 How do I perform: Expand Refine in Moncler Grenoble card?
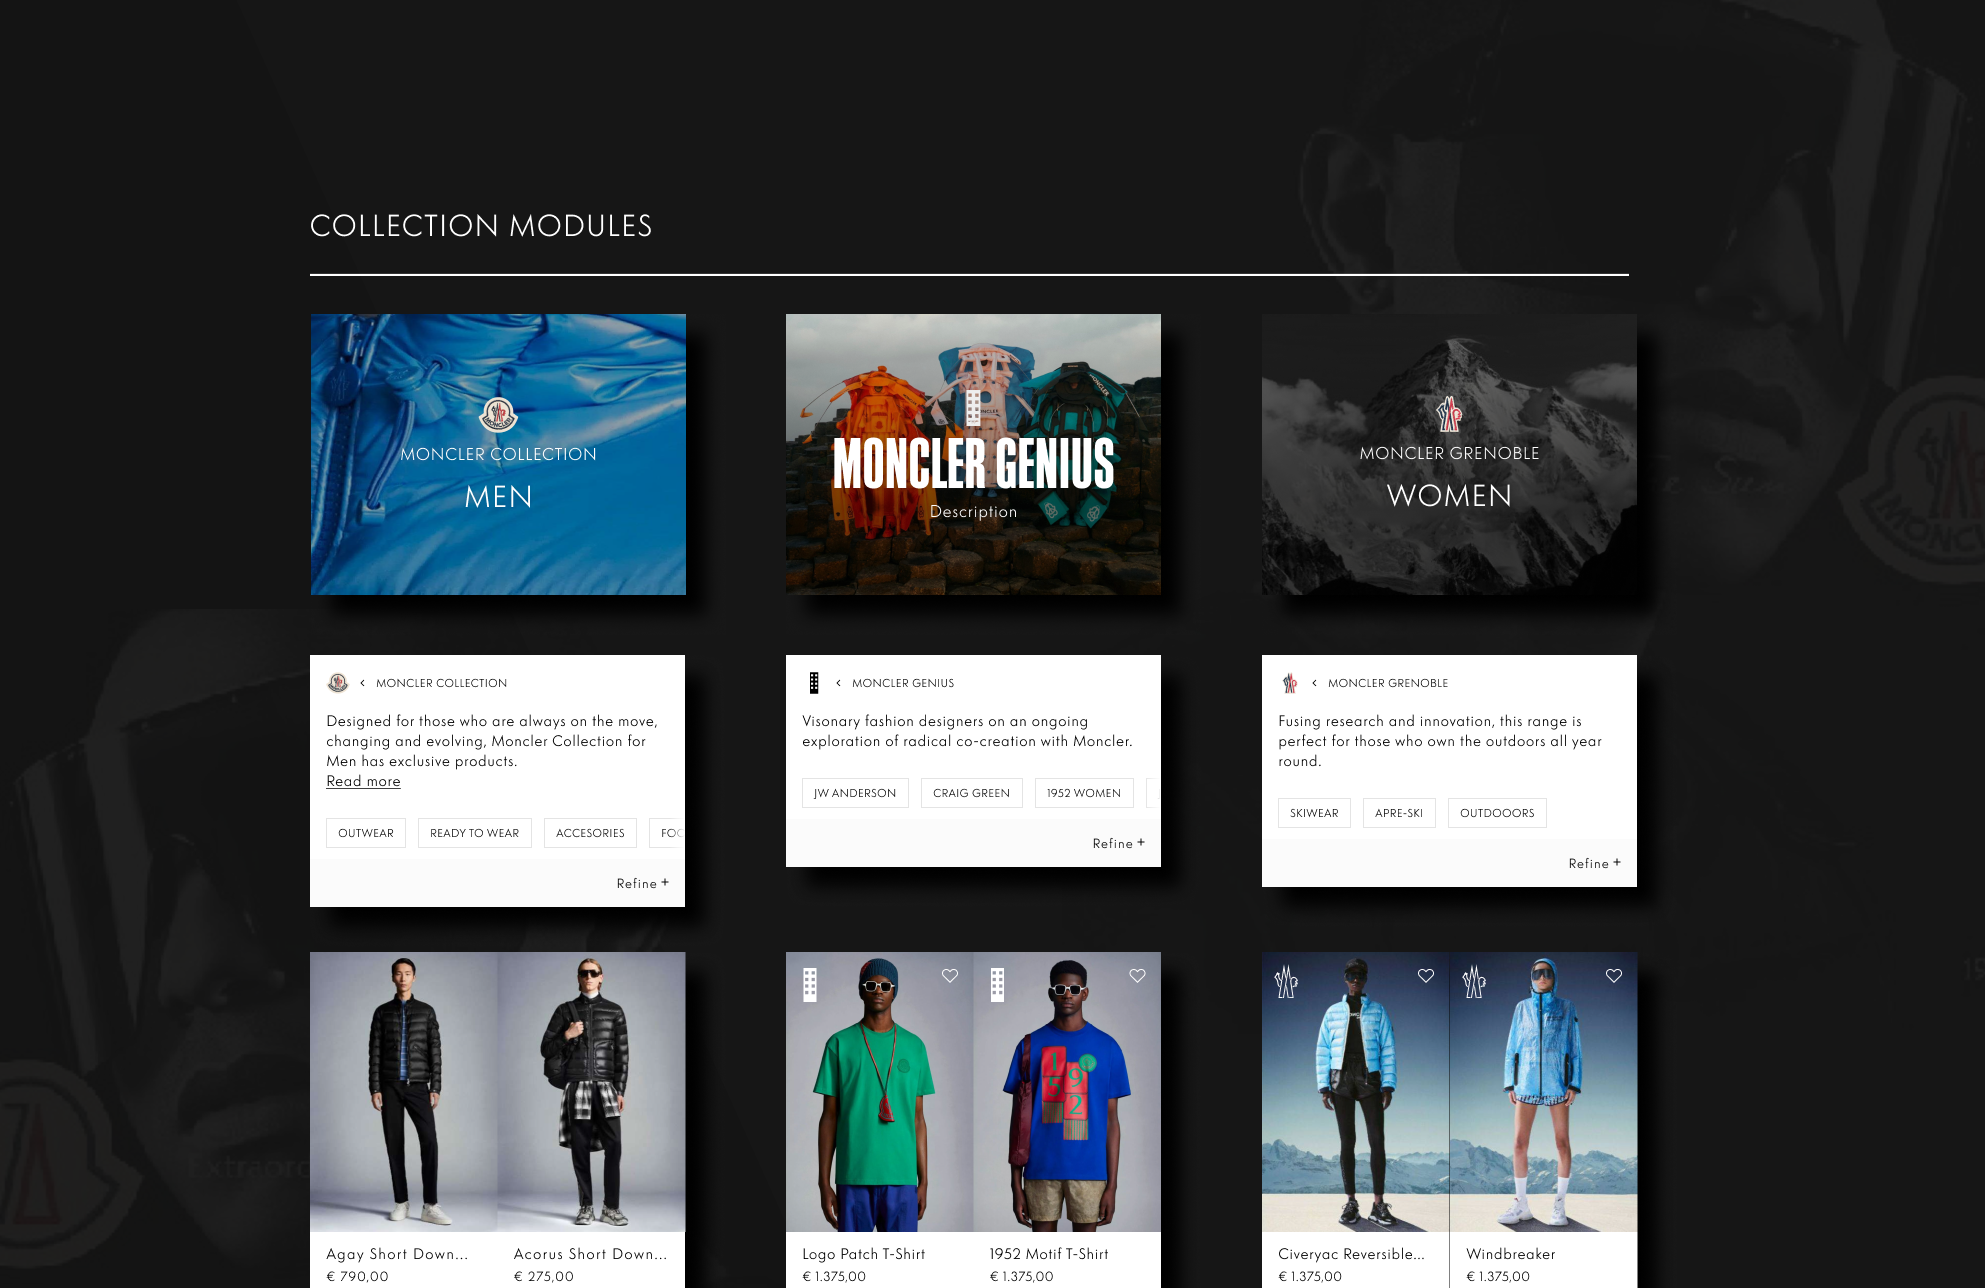(1594, 863)
